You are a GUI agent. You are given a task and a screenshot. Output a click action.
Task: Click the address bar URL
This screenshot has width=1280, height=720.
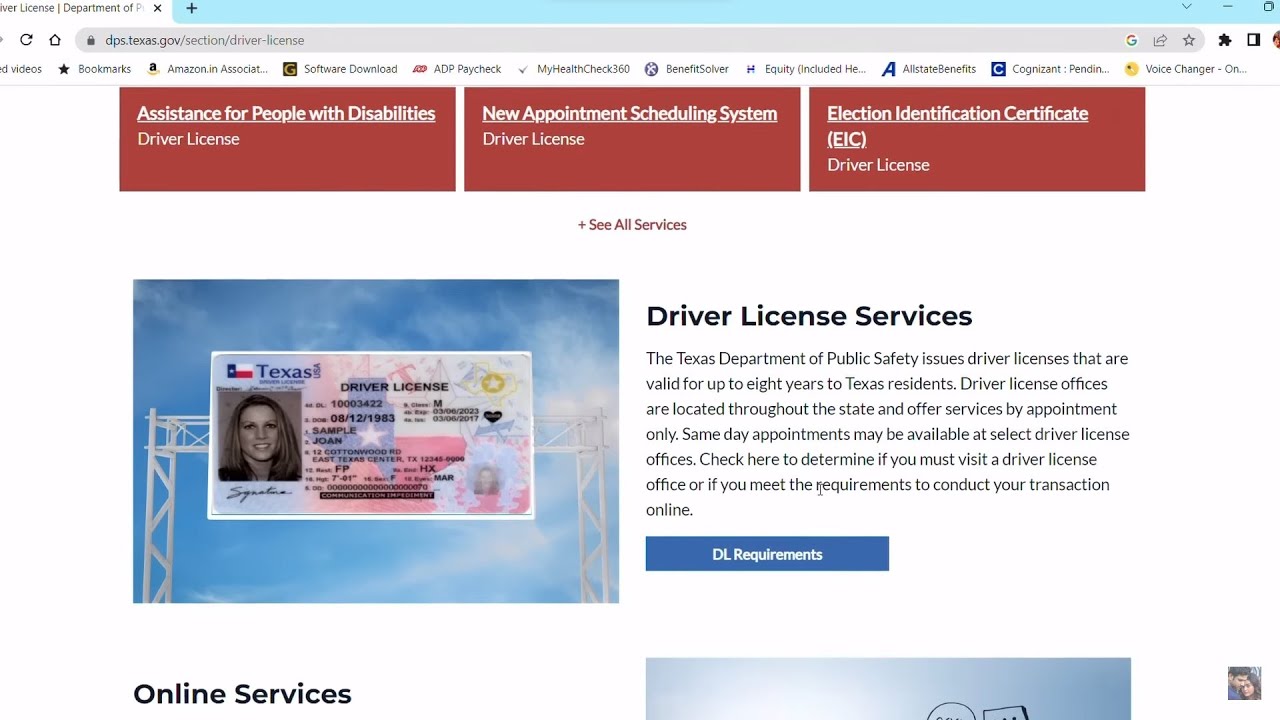click(x=205, y=40)
